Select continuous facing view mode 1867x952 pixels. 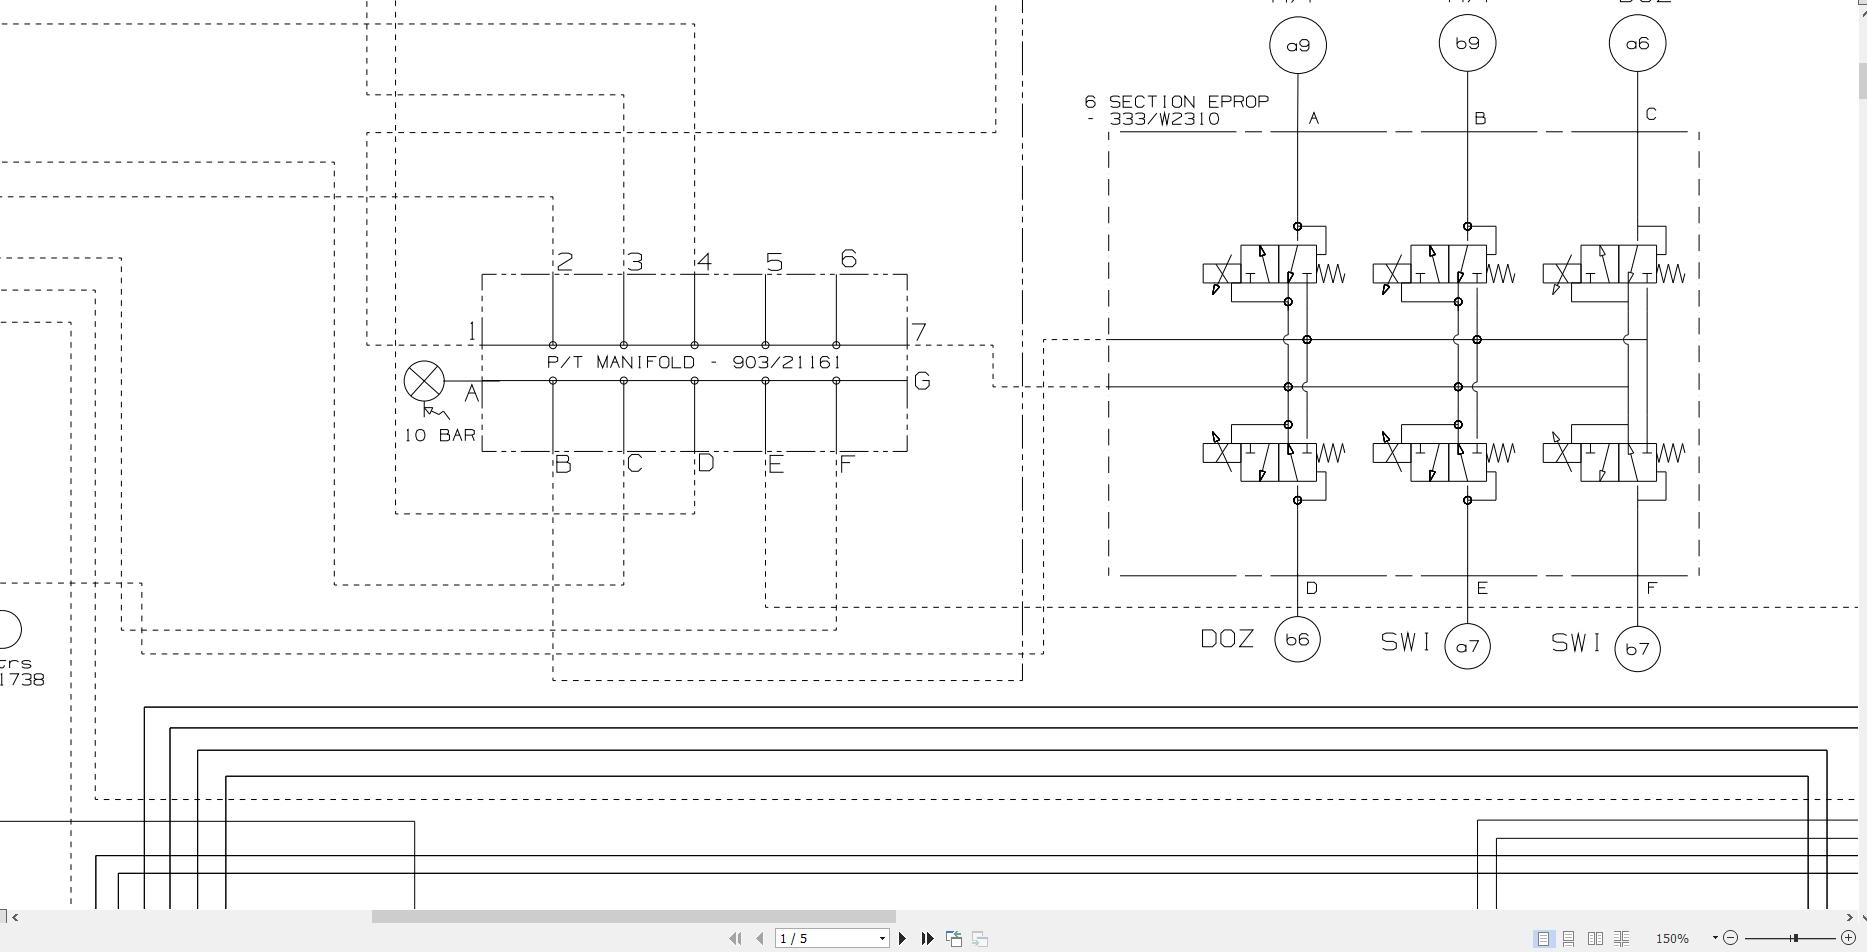tap(1621, 938)
